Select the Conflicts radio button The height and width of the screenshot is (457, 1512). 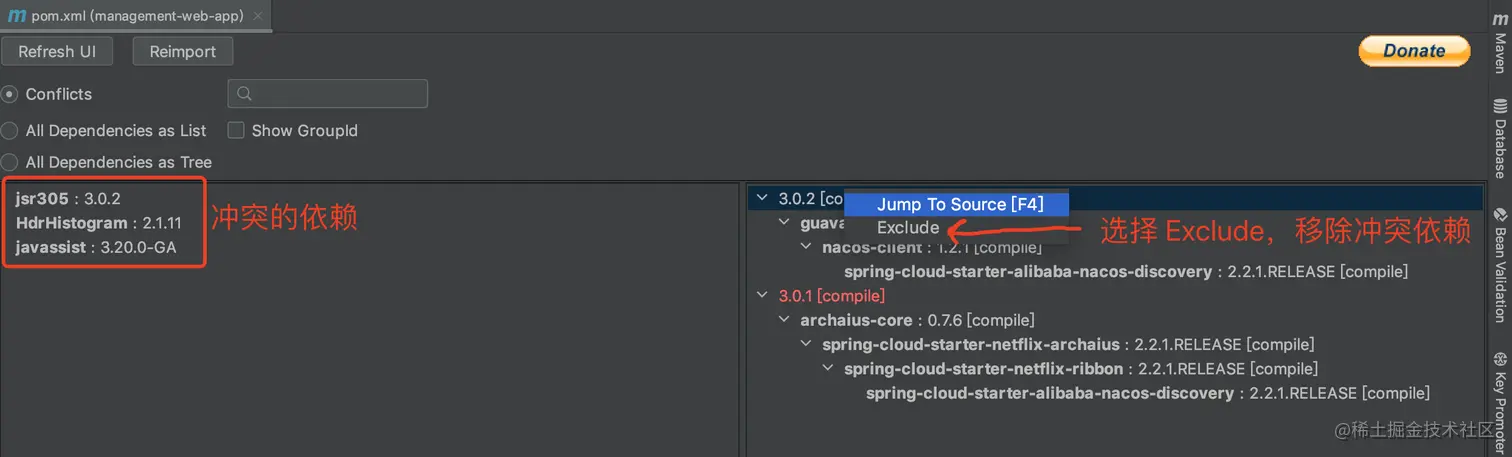(9, 94)
